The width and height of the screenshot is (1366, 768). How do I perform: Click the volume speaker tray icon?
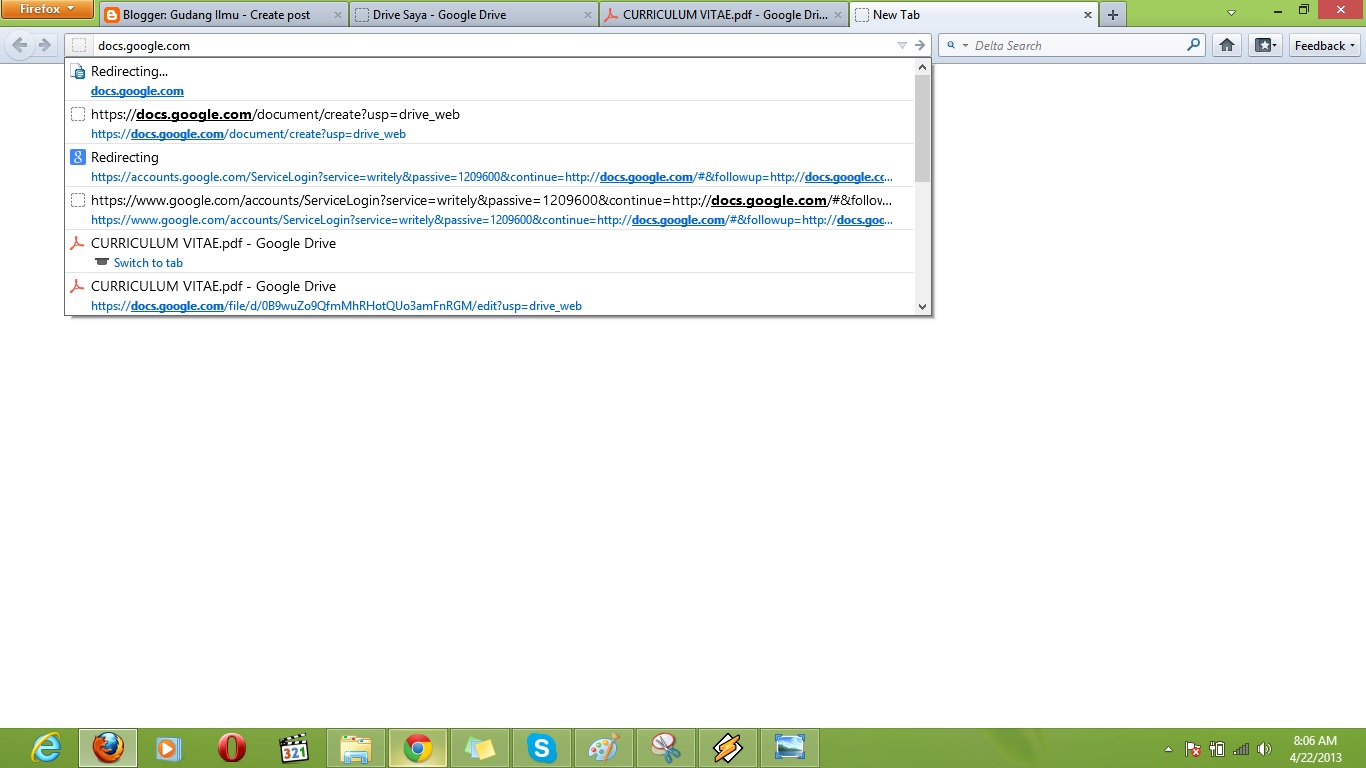(x=1264, y=749)
